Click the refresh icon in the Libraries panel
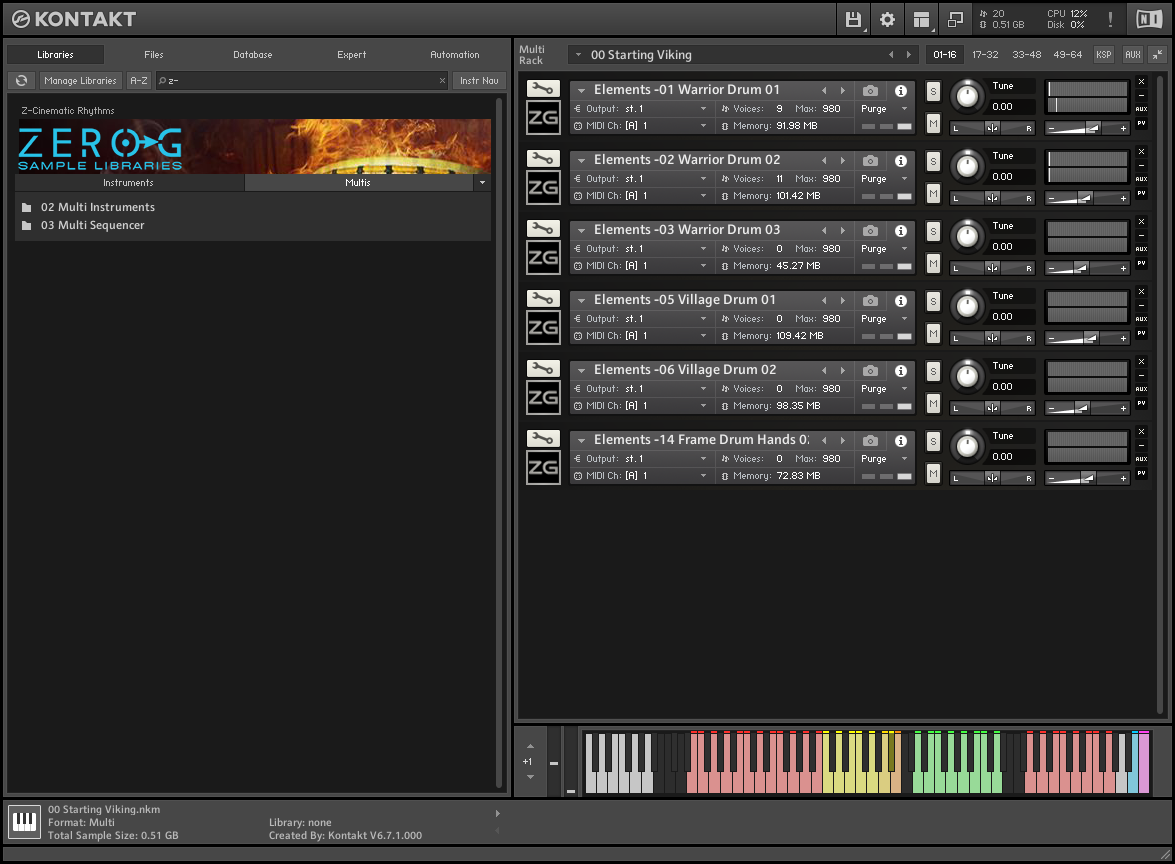 (21, 81)
